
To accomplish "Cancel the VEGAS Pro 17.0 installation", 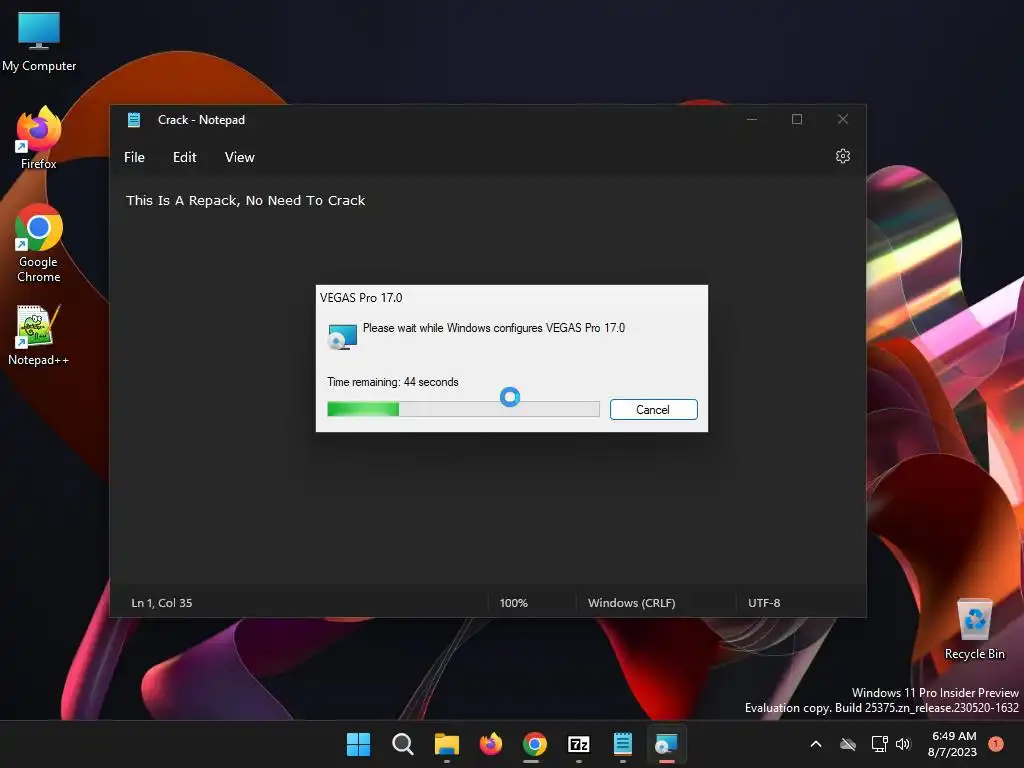I will 653,409.
